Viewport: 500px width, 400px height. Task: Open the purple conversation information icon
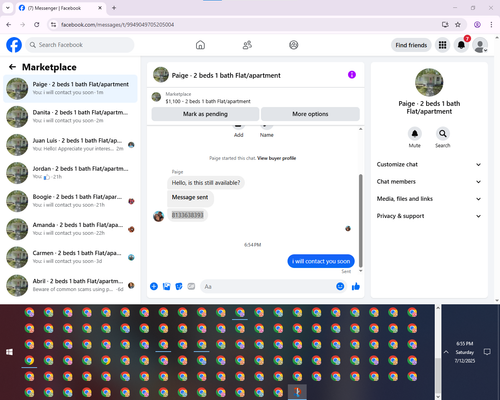(x=352, y=75)
